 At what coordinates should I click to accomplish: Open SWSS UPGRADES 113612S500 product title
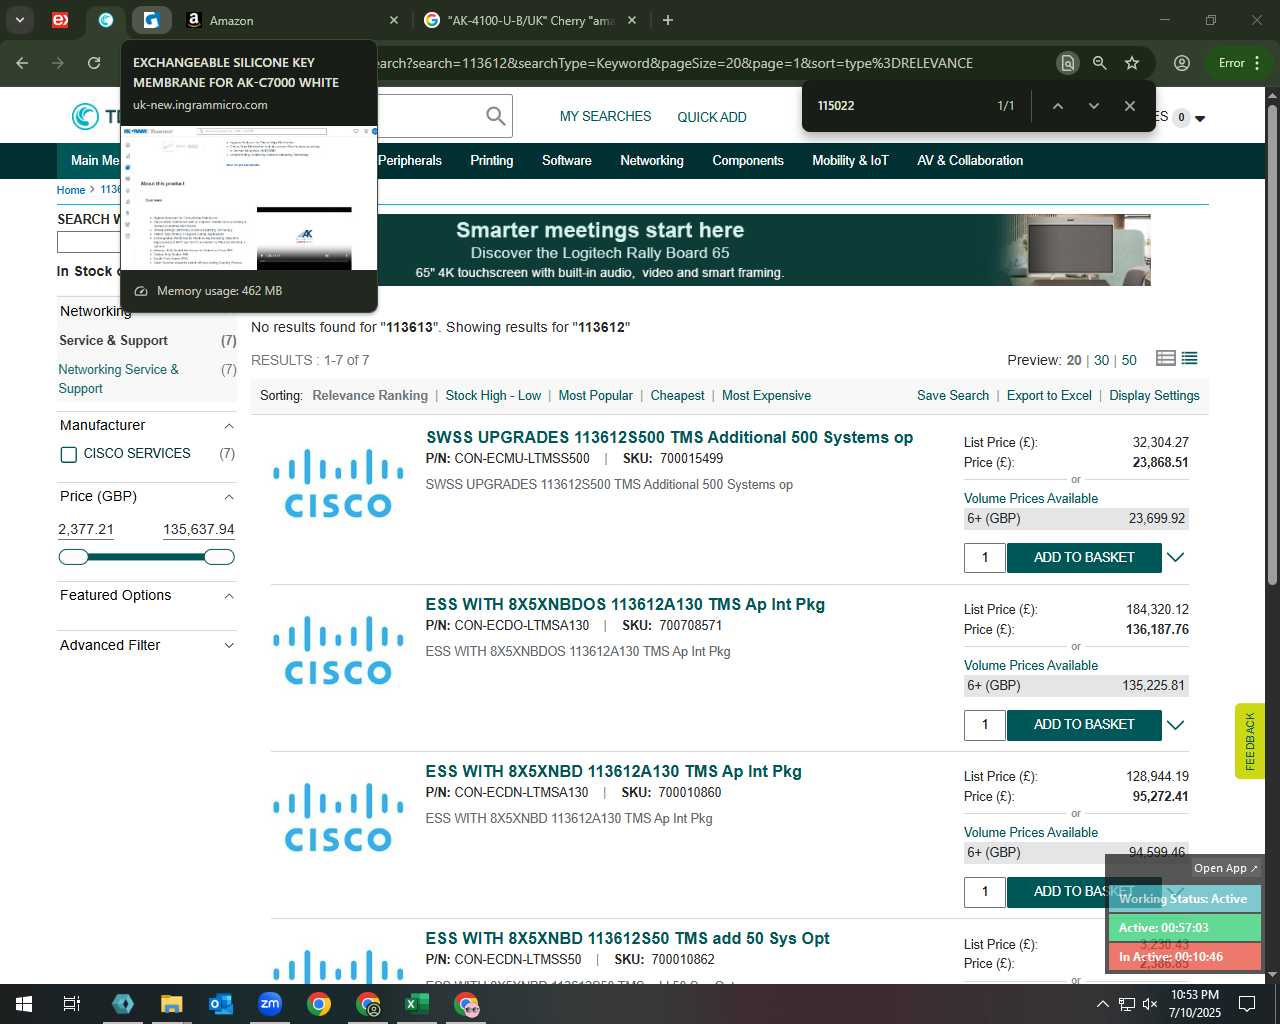pos(669,438)
